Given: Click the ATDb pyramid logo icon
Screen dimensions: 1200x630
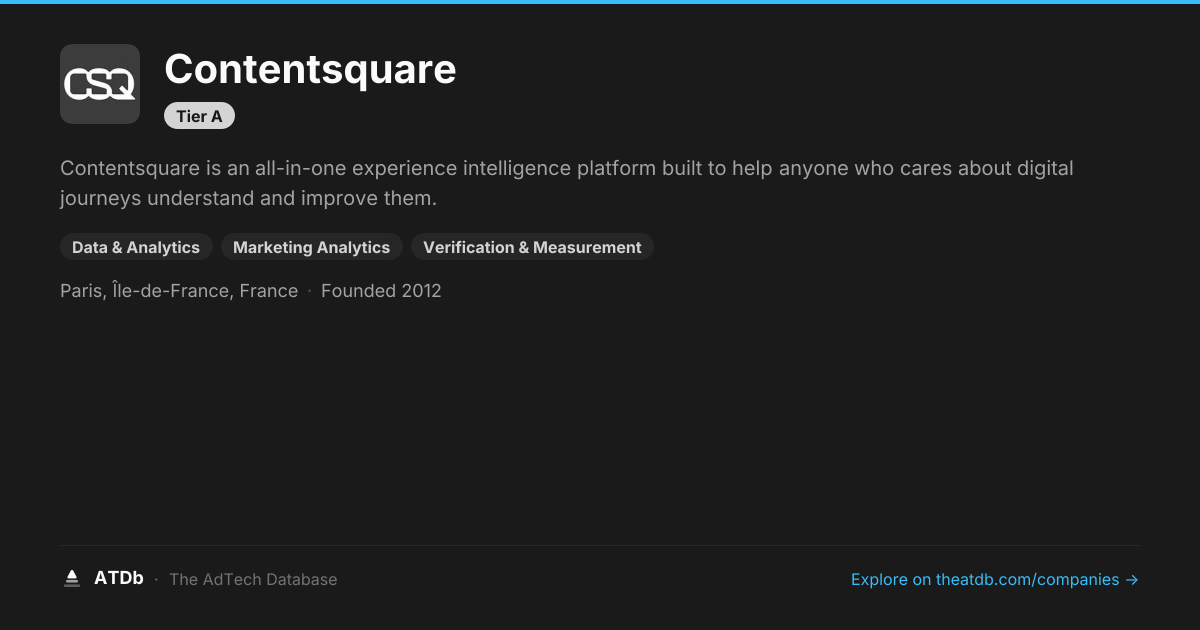Looking at the screenshot, I should [72, 578].
